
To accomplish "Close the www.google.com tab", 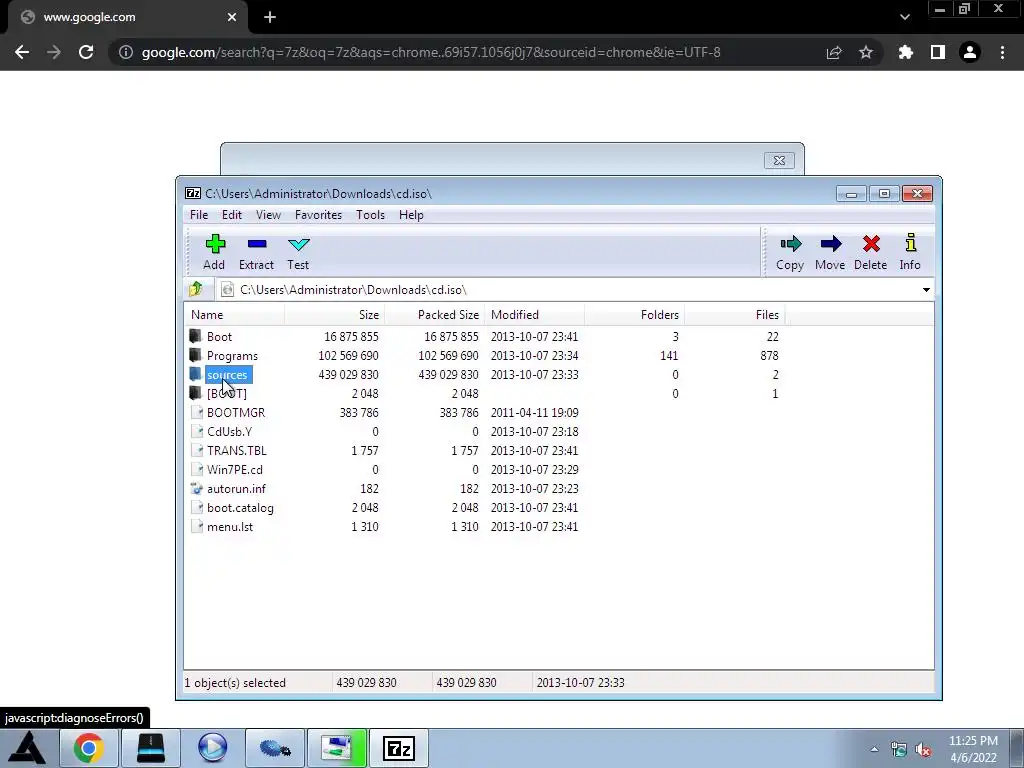I will 231,18.
